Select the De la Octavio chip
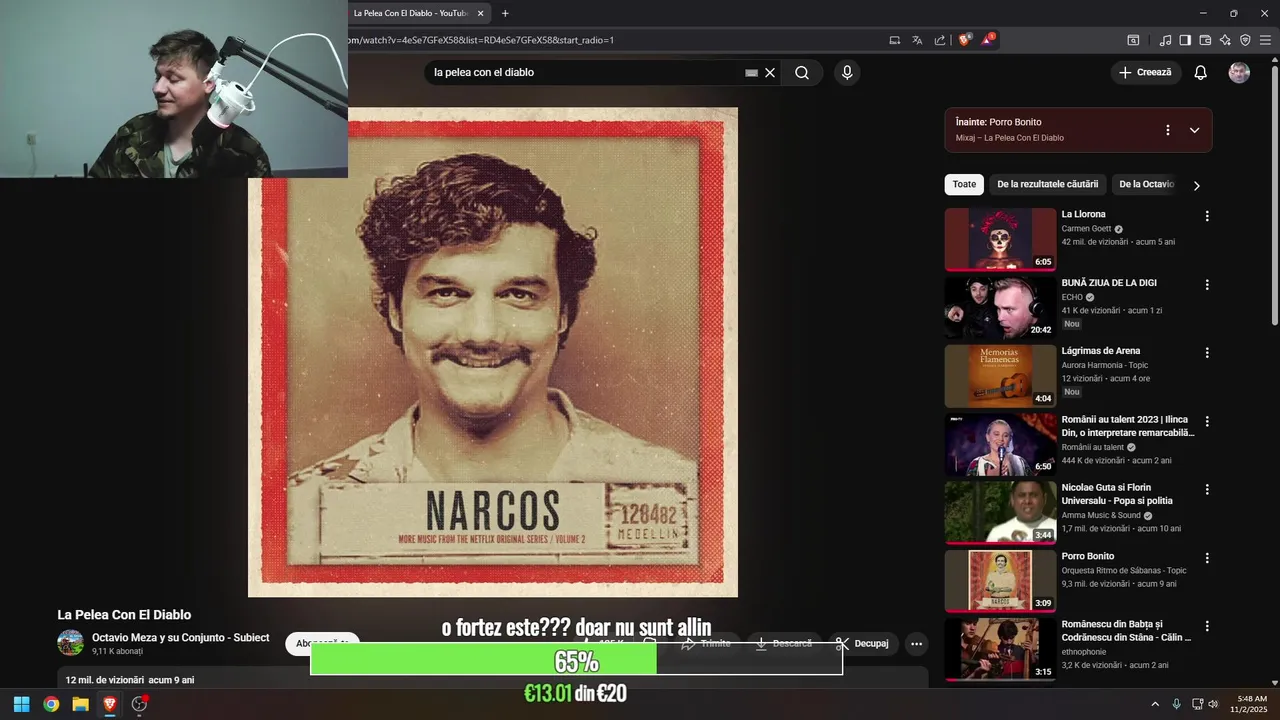 1147,184
